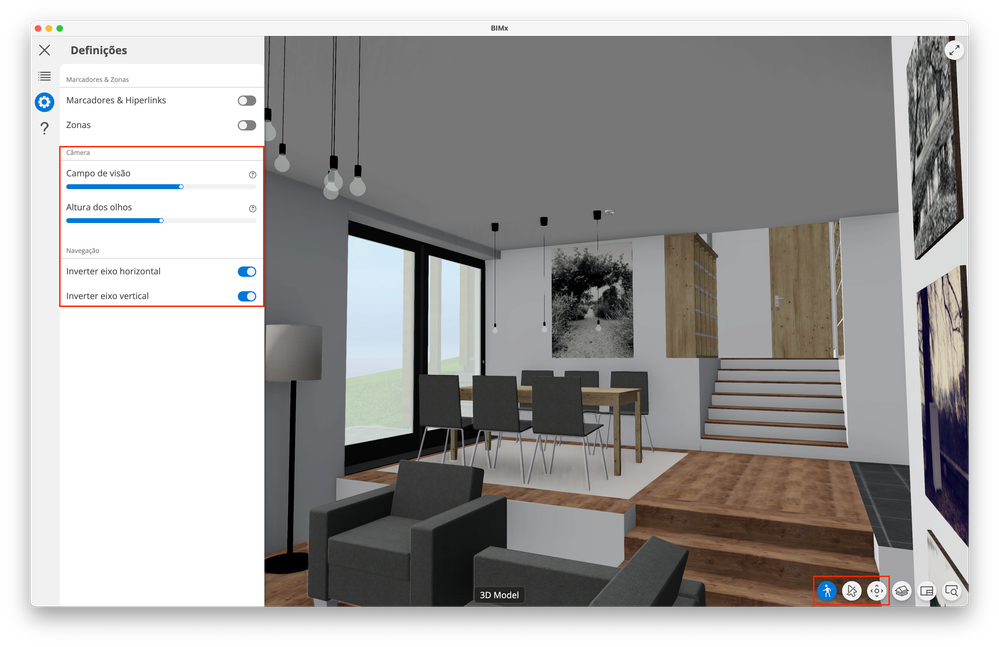999x647 pixels.
Task: Click the BIMx window title
Action: [500, 28]
